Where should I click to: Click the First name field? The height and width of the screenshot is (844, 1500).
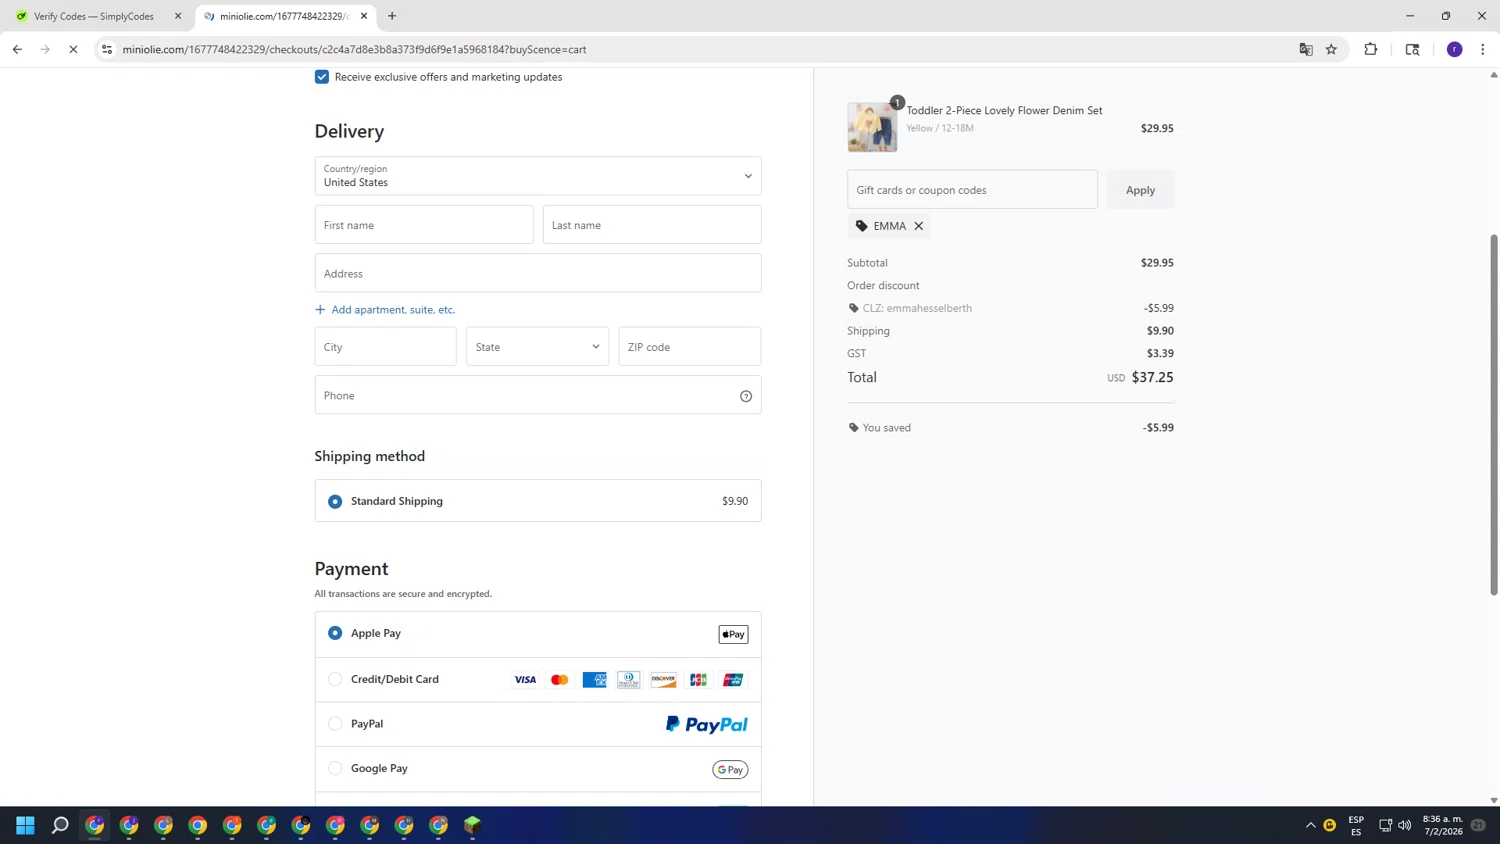pos(424,225)
